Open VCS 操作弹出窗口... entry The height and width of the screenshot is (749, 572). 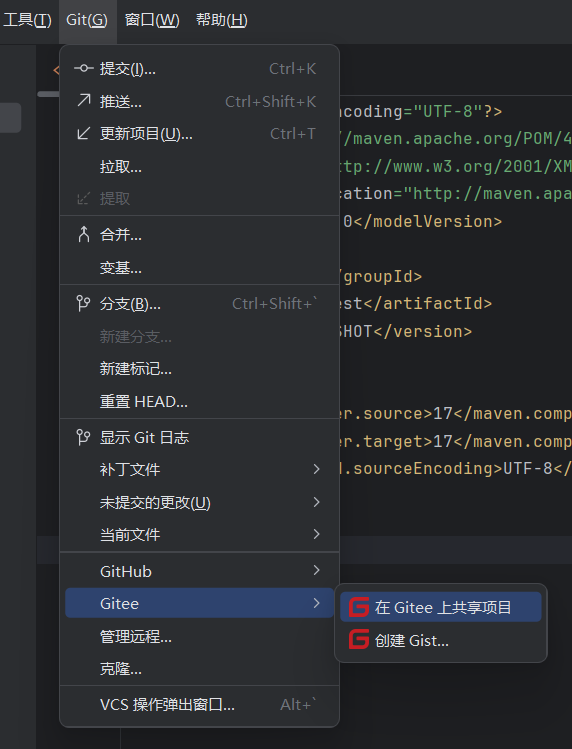tap(199, 705)
